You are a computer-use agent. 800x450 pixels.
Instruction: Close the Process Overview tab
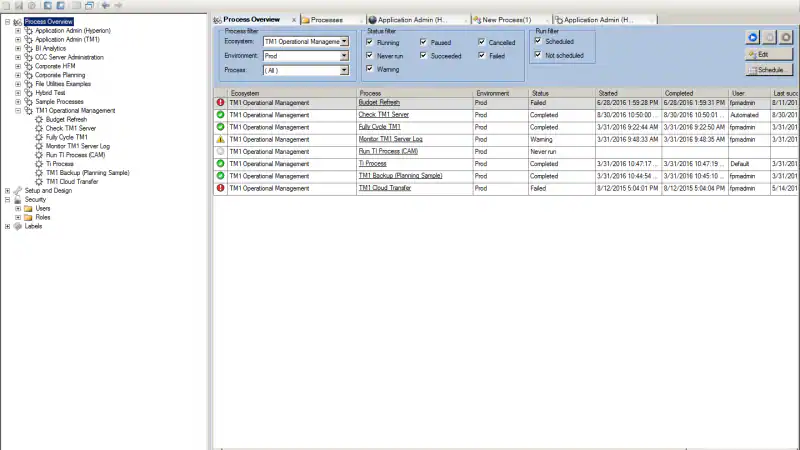coord(294,20)
